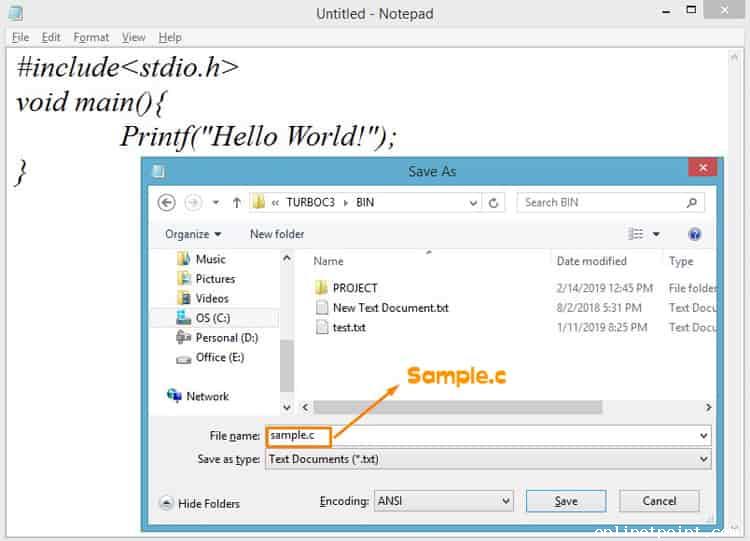Viewport: 750px width, 541px height.
Task: Select Pictures in the navigation pane
Action: coord(215,279)
